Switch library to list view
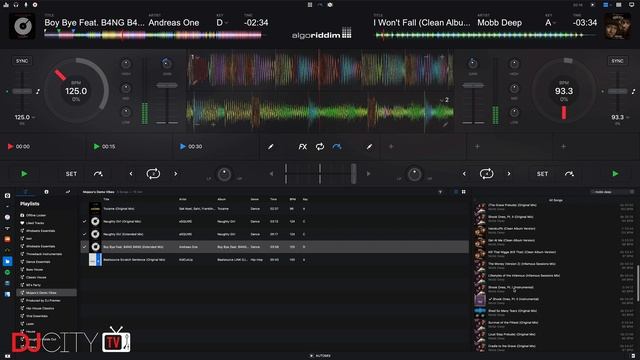The height and width of the screenshot is (360, 640). tap(456, 192)
